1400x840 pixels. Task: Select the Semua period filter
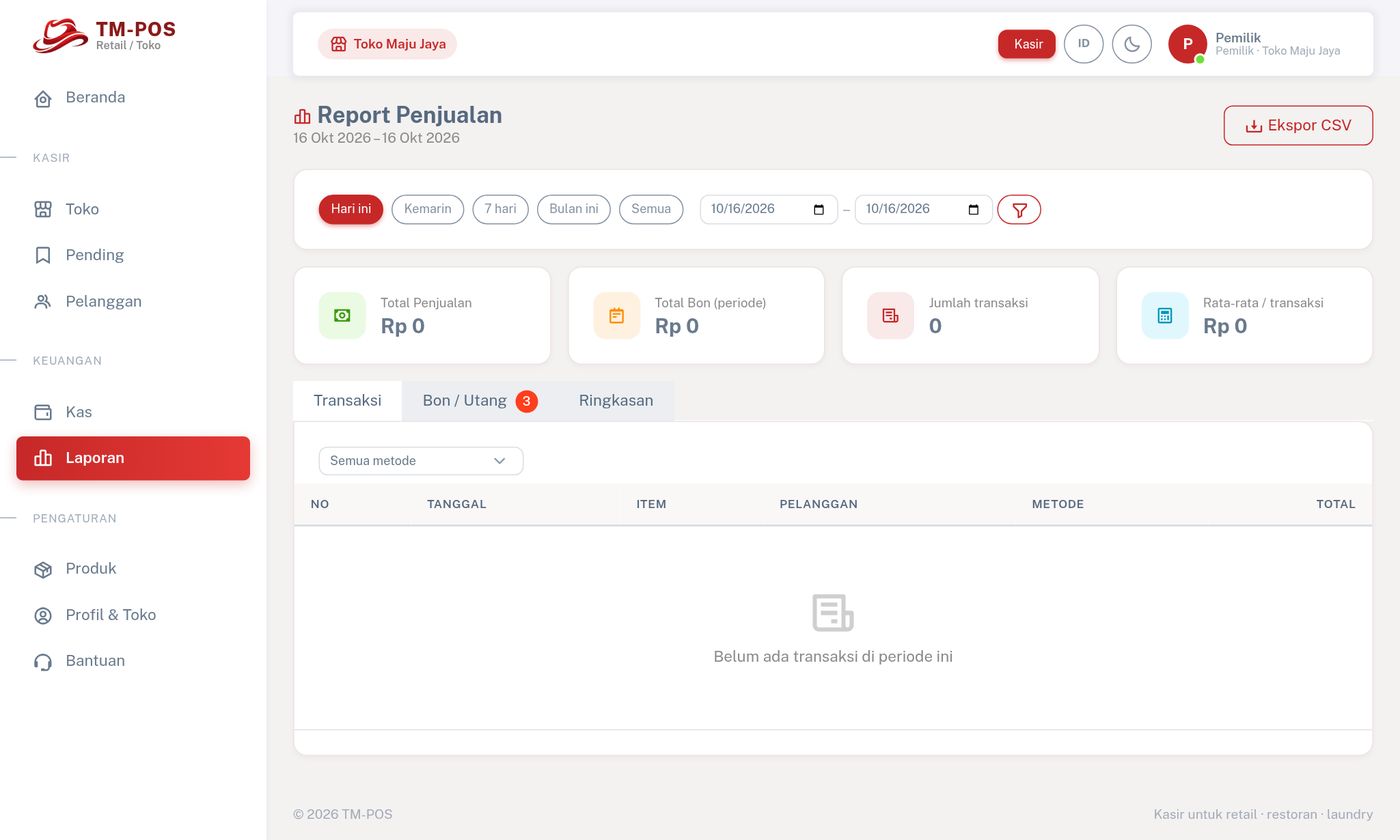coord(651,209)
